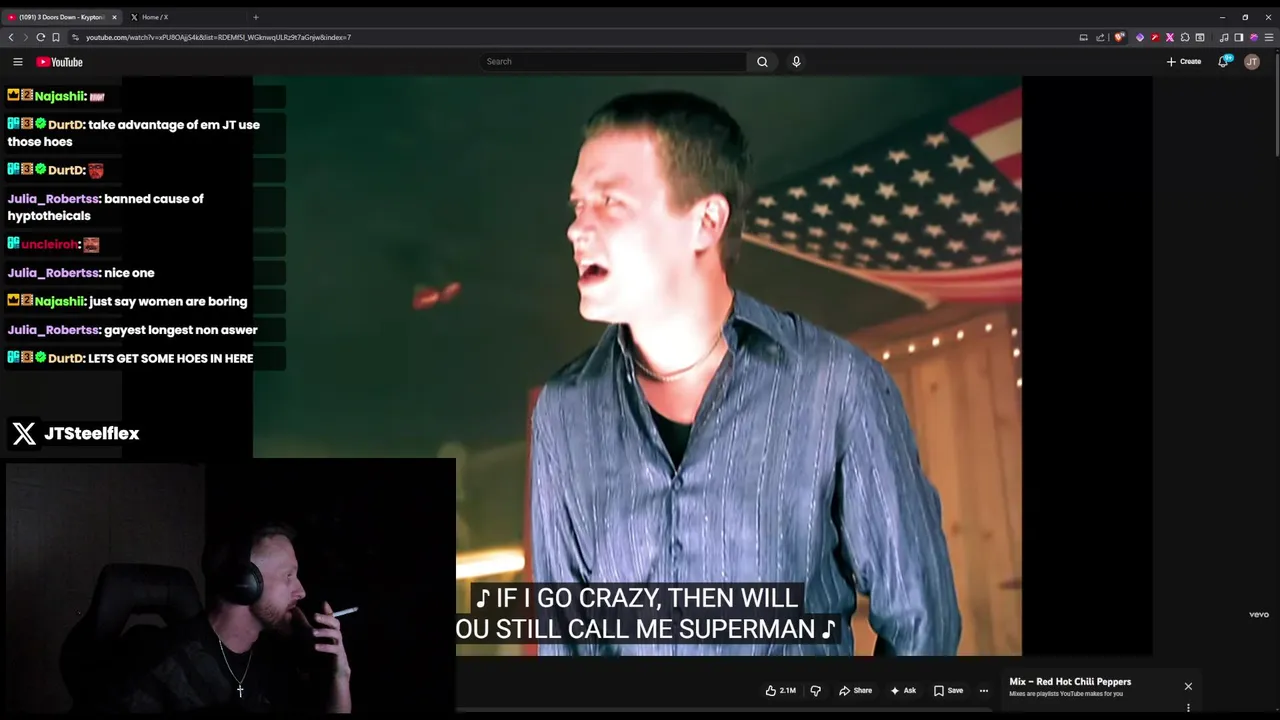Screen dimensions: 1280x720
Task: Click the browser address bar URL
Action: (218, 37)
